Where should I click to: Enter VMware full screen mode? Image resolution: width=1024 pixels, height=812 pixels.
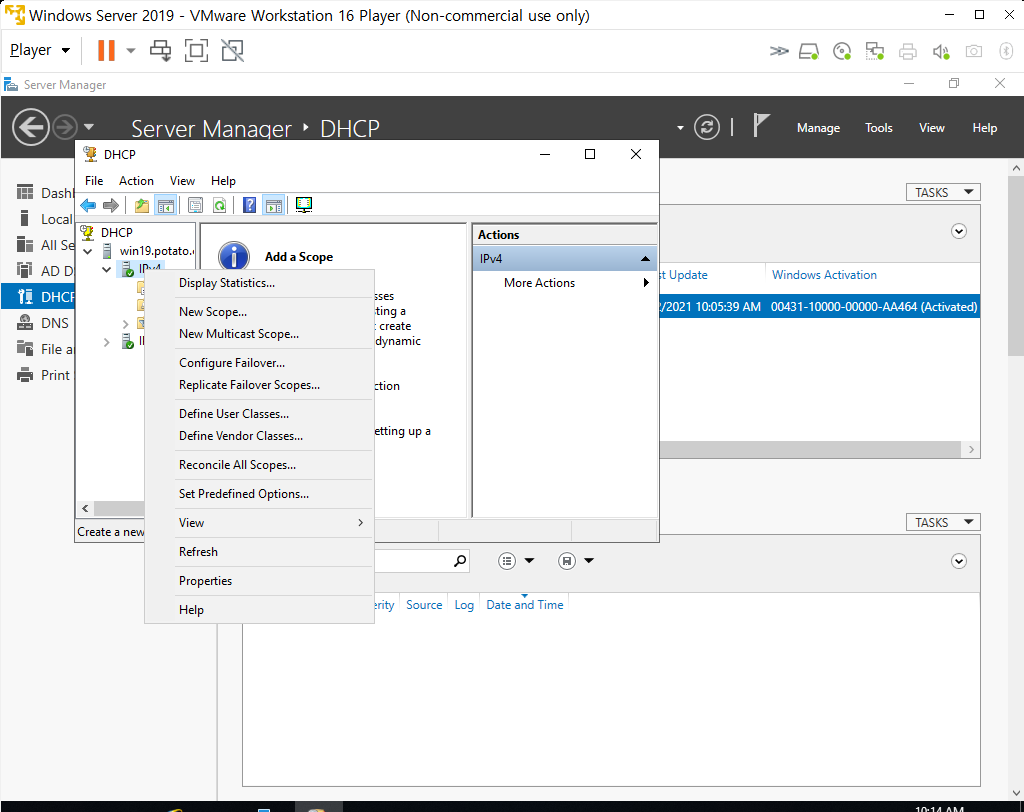click(x=197, y=50)
